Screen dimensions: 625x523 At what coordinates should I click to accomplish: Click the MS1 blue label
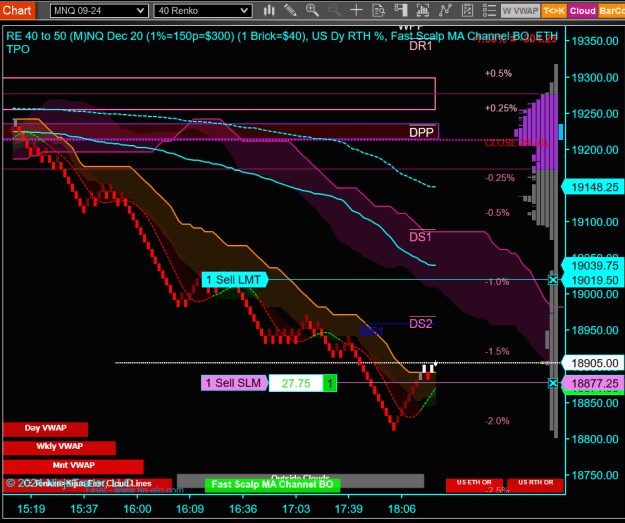pos(371,331)
